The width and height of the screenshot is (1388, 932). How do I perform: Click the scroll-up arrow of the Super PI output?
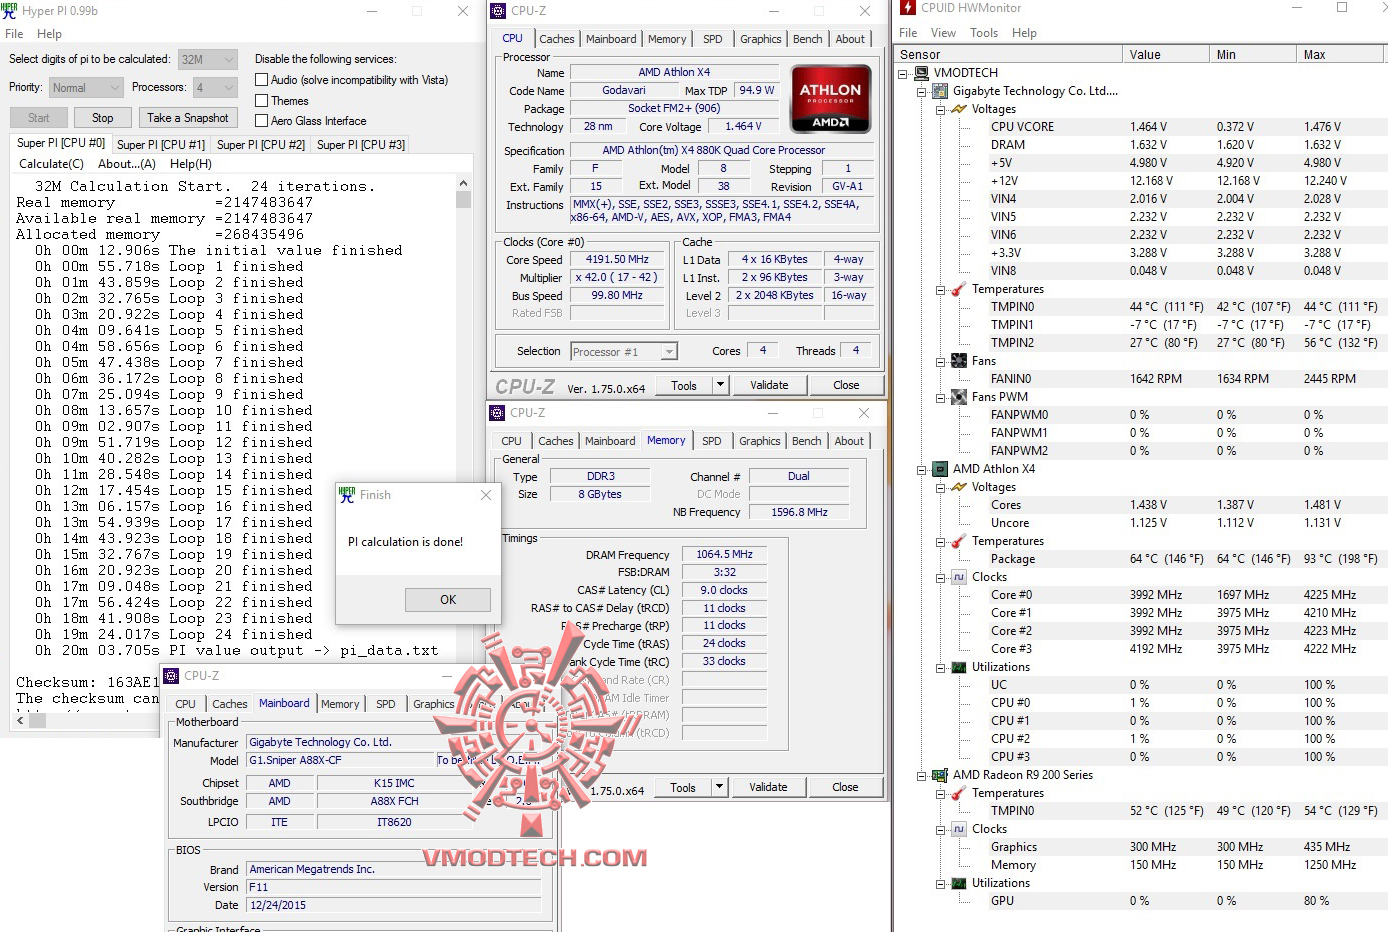point(463,184)
